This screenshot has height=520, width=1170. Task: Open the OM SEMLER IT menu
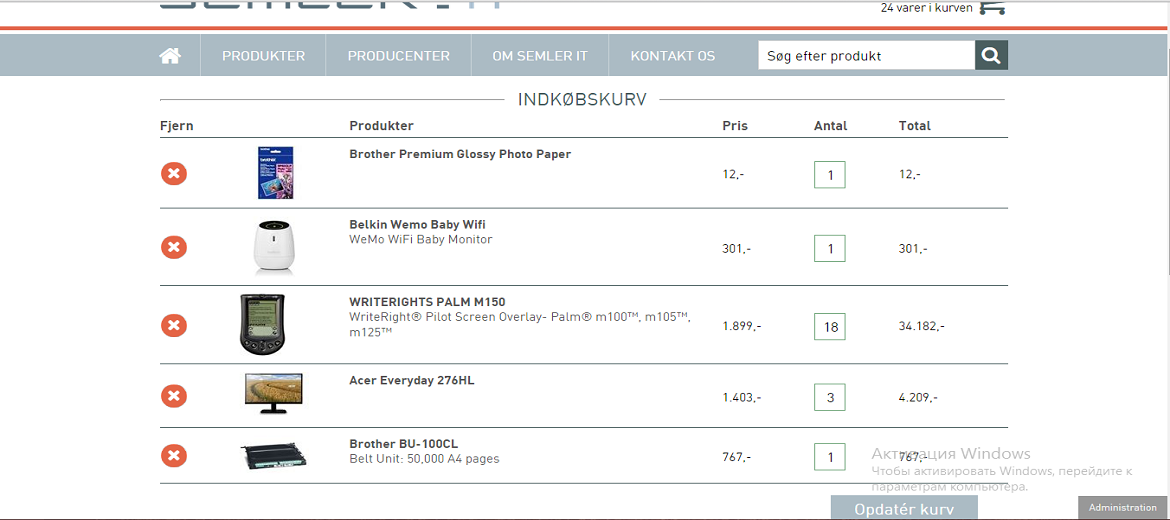[539, 56]
